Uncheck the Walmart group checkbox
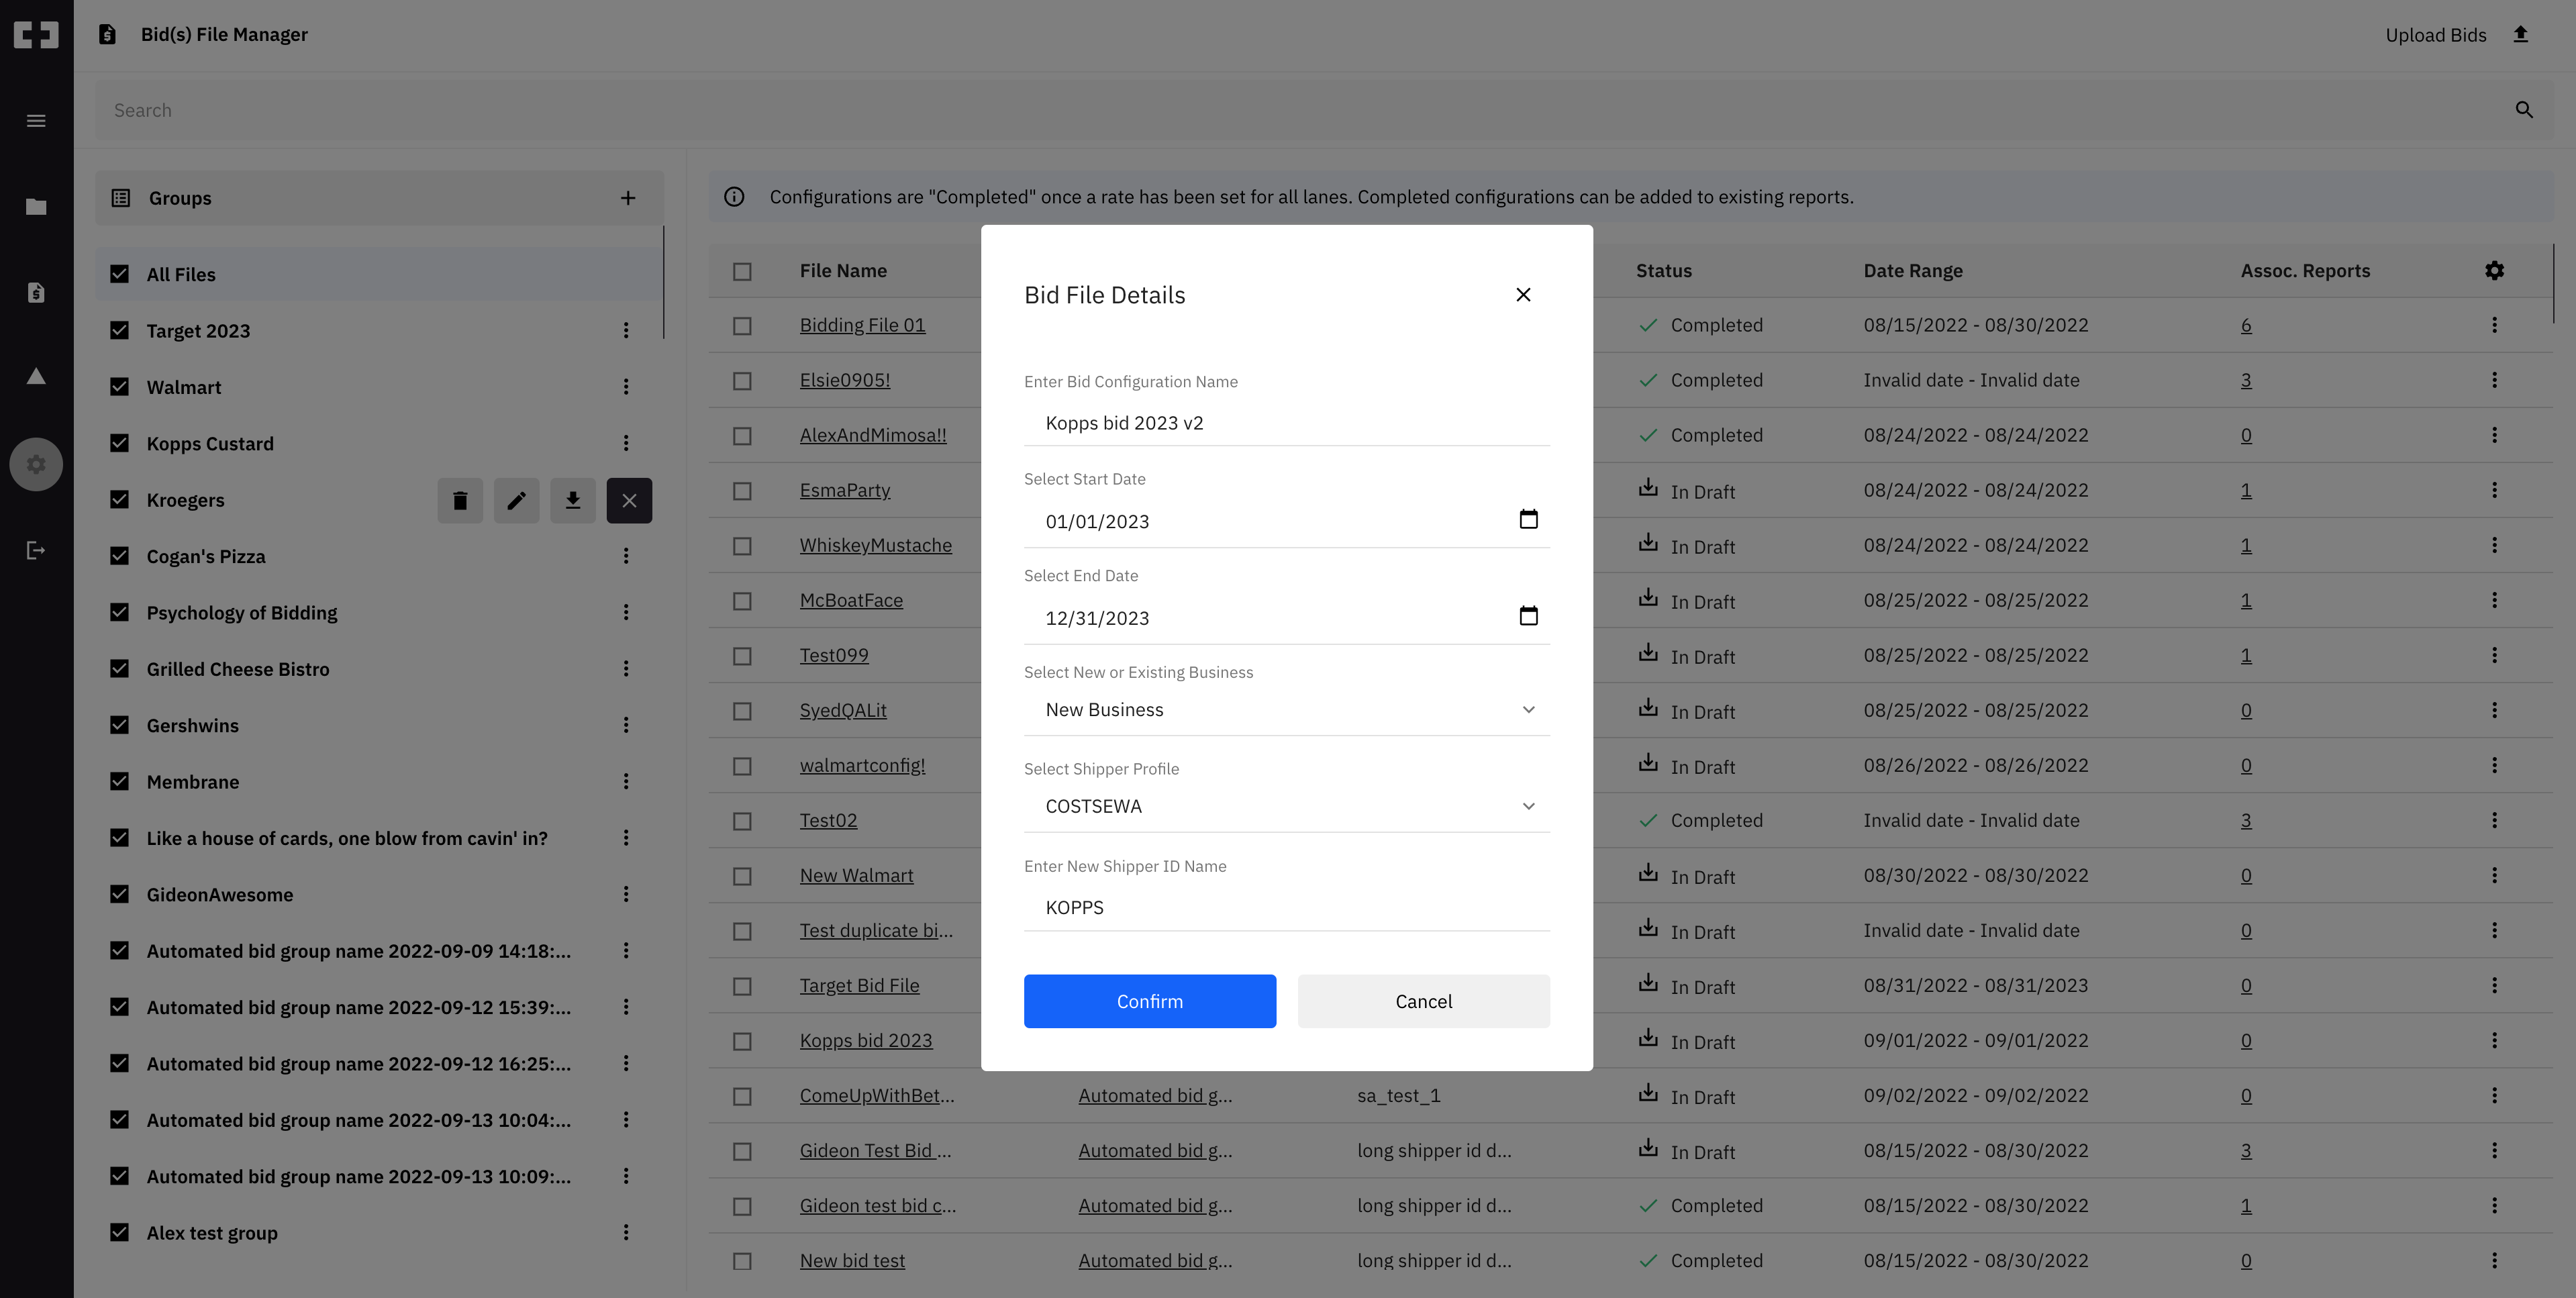The height and width of the screenshot is (1298, 2576). coord(120,387)
